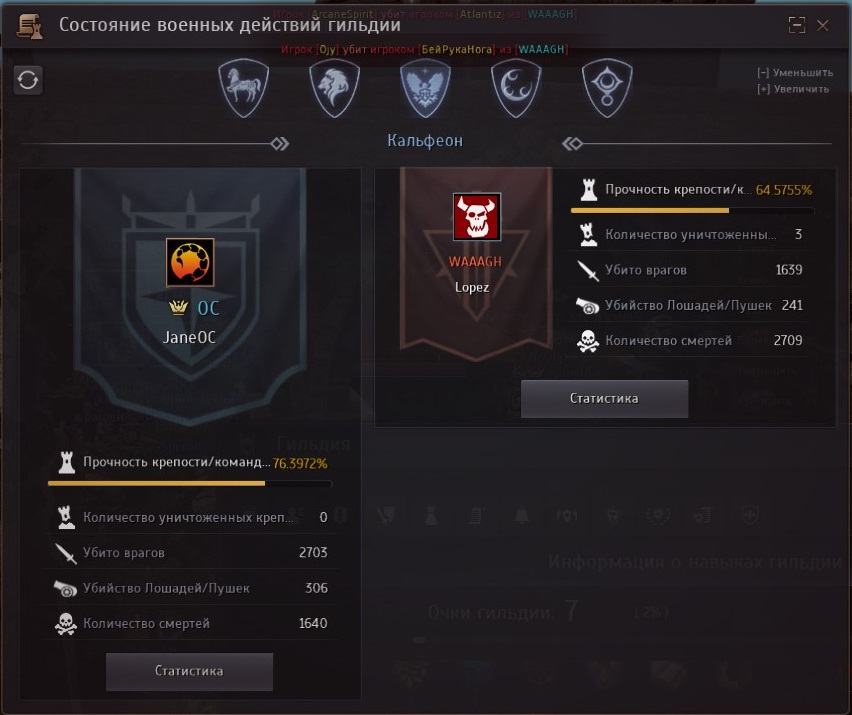Viewport: 852px width, 715px height.
Task: Click right diamond arrow beside Кальфеон
Action: 573,144
